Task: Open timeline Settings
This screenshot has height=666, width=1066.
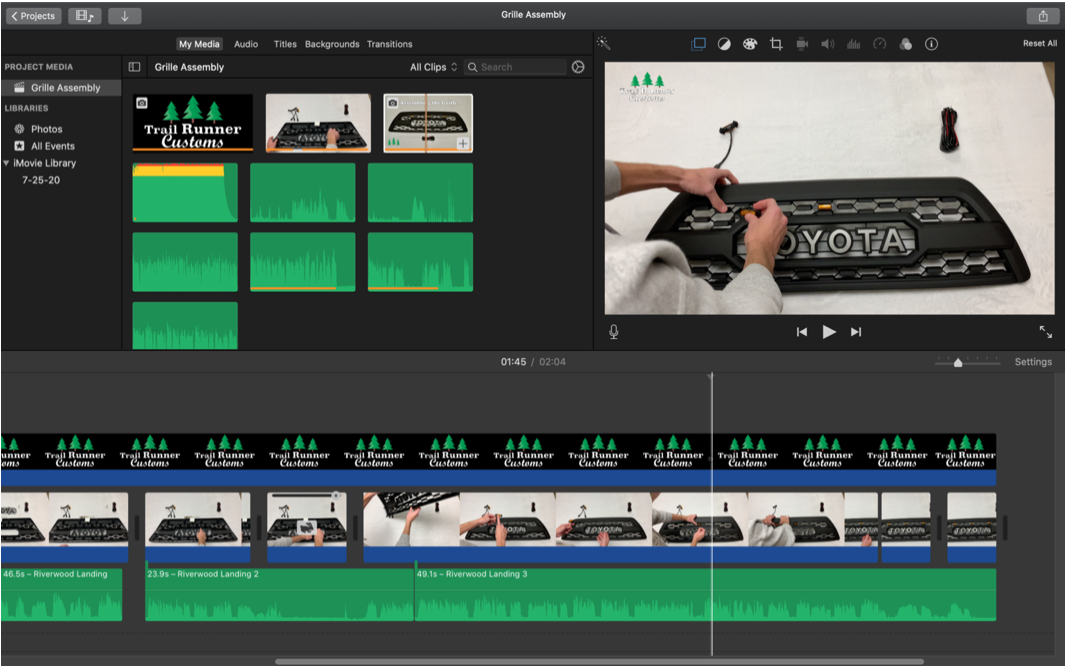Action: click(x=1033, y=362)
